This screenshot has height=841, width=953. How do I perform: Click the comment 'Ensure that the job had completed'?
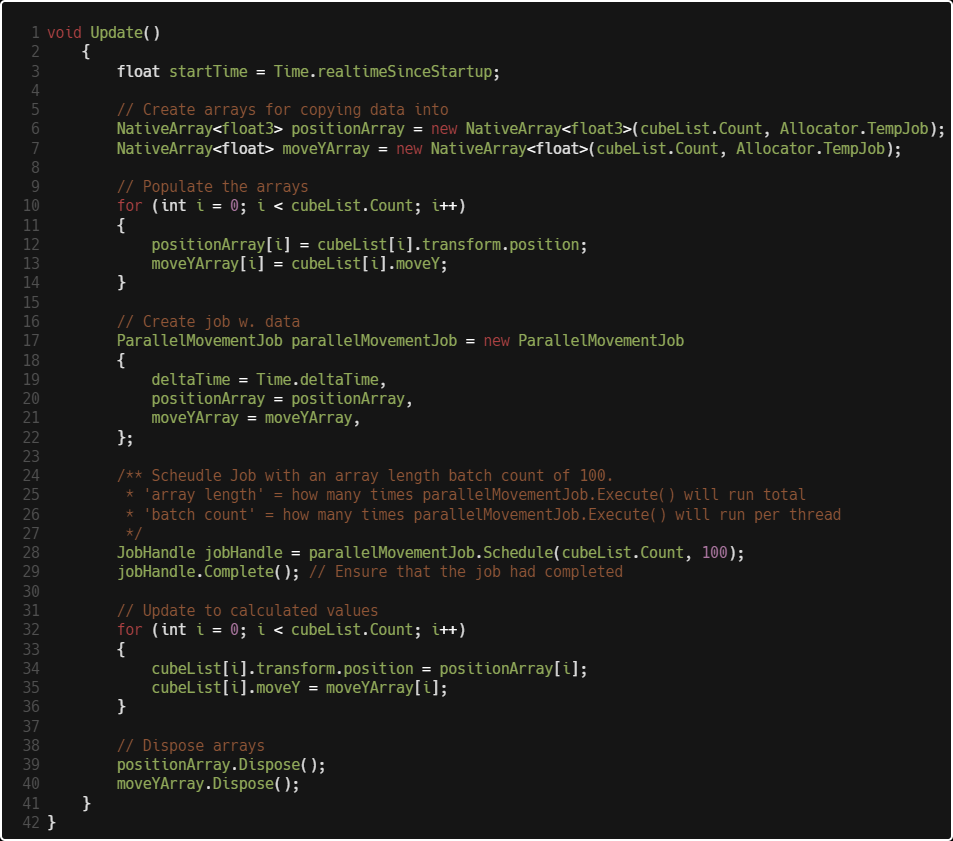click(466, 572)
